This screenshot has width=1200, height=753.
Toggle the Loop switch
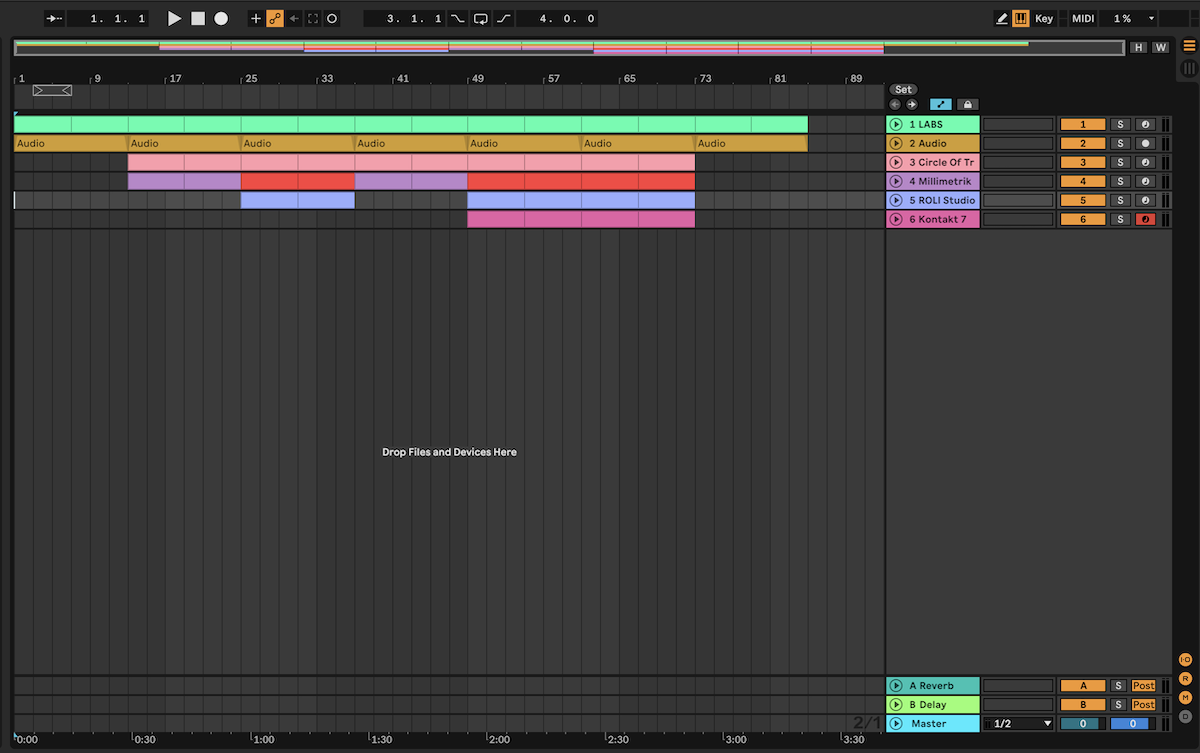pyautogui.click(x=481, y=18)
